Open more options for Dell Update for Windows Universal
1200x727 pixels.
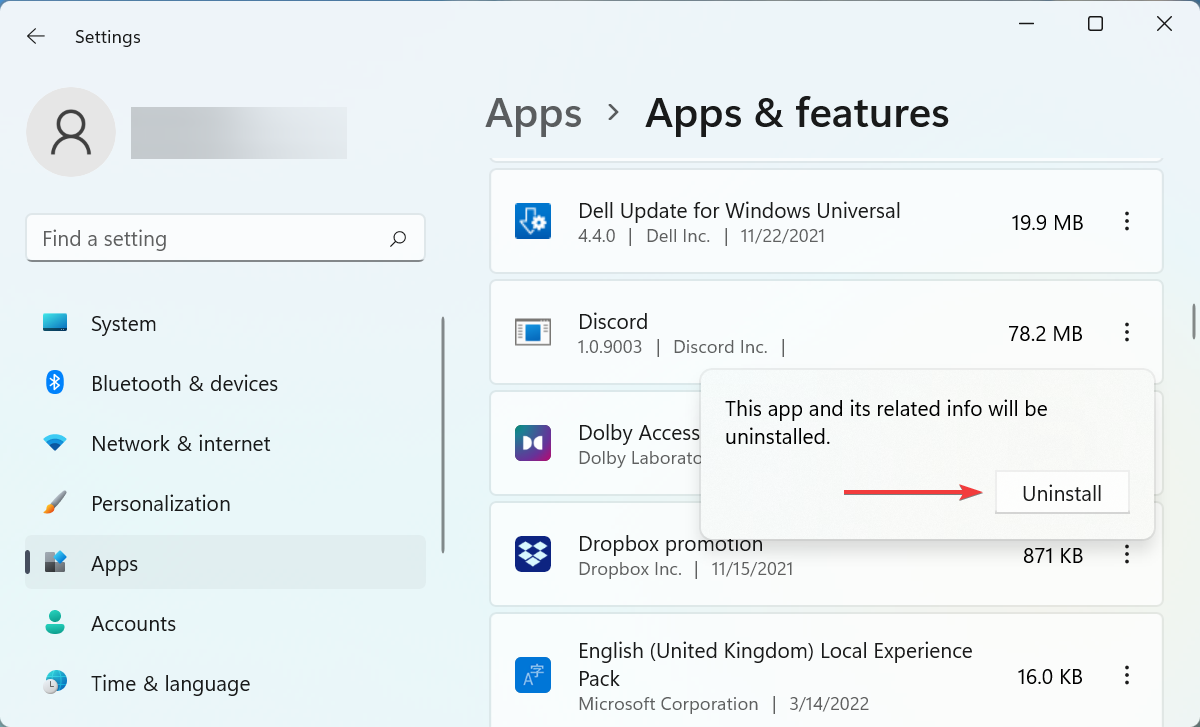[1127, 221]
